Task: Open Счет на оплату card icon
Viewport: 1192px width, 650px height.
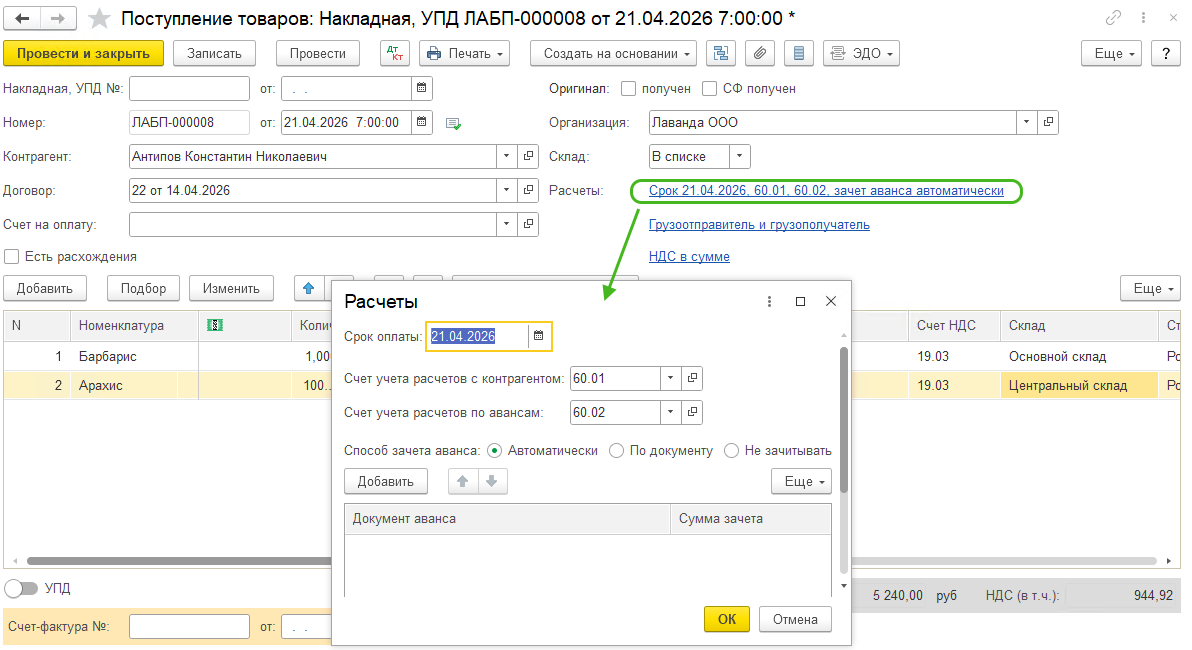Action: pos(528,224)
